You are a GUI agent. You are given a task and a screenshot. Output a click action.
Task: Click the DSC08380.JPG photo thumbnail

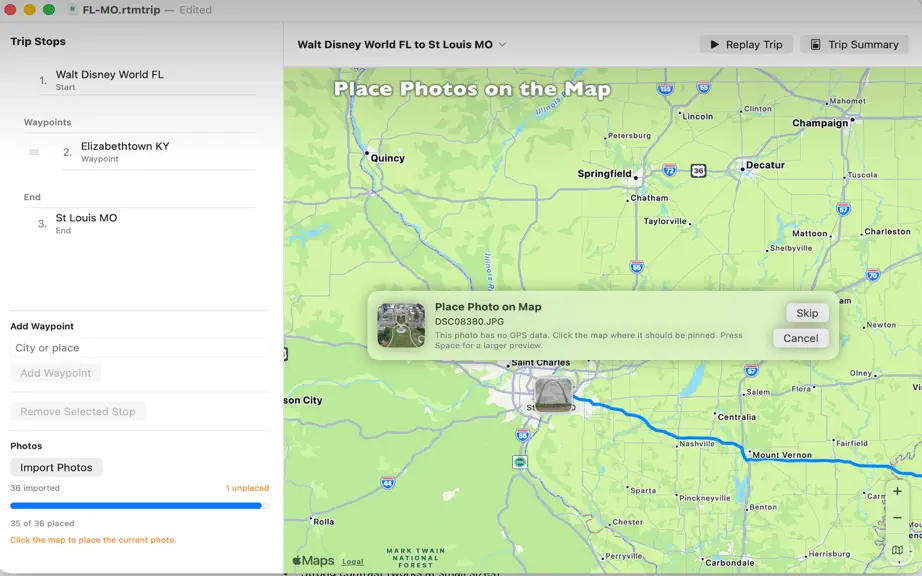[401, 326]
